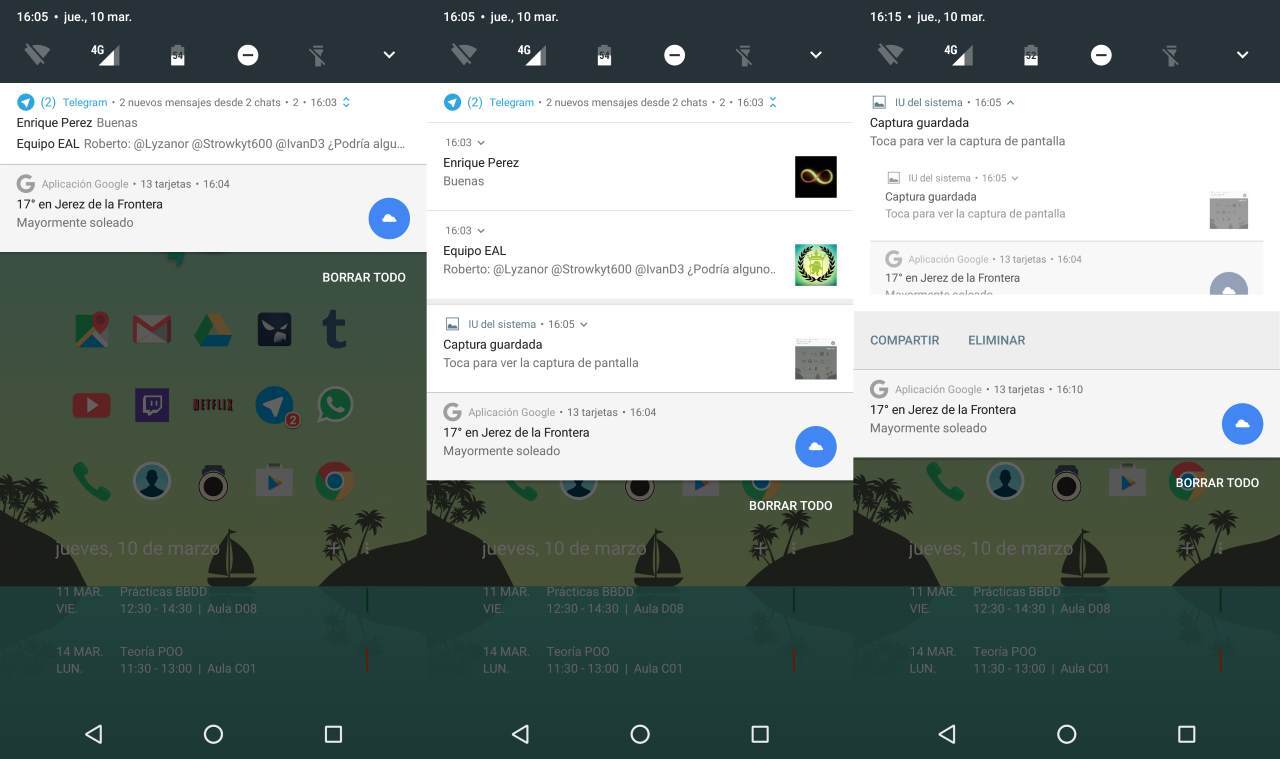Open Play Store icon in left screenshot

coord(274,482)
